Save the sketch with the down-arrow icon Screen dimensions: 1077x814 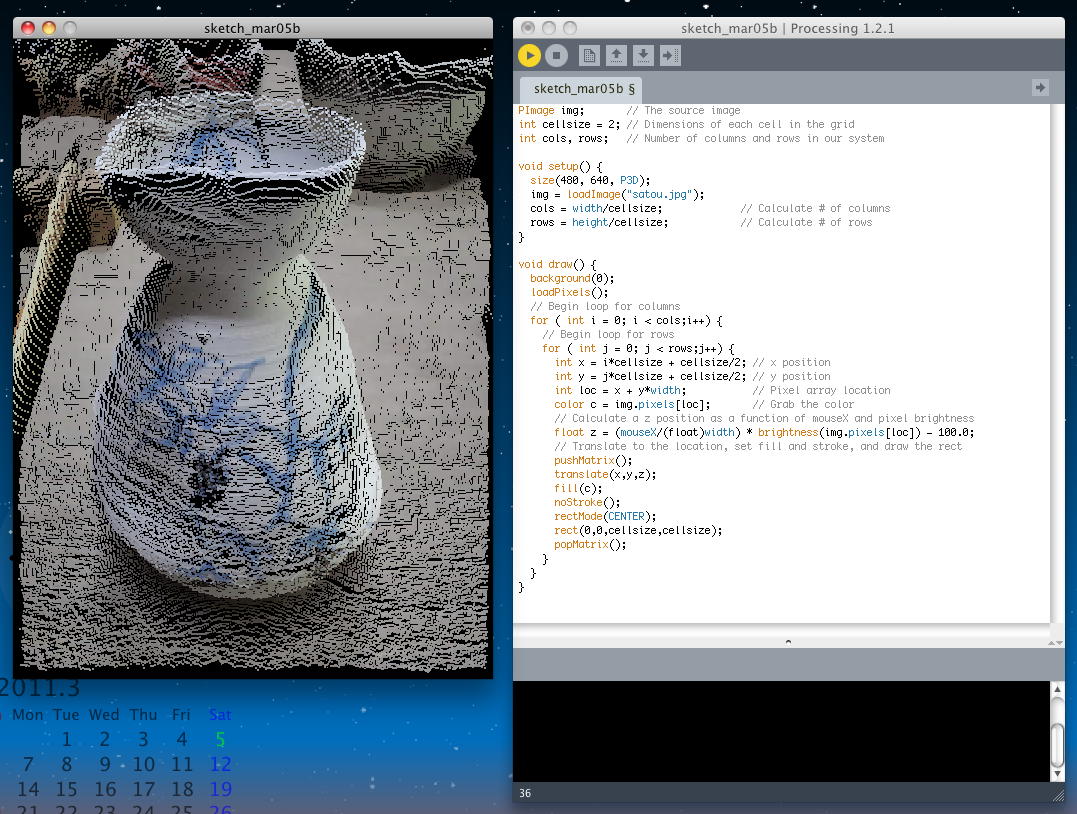[643, 56]
